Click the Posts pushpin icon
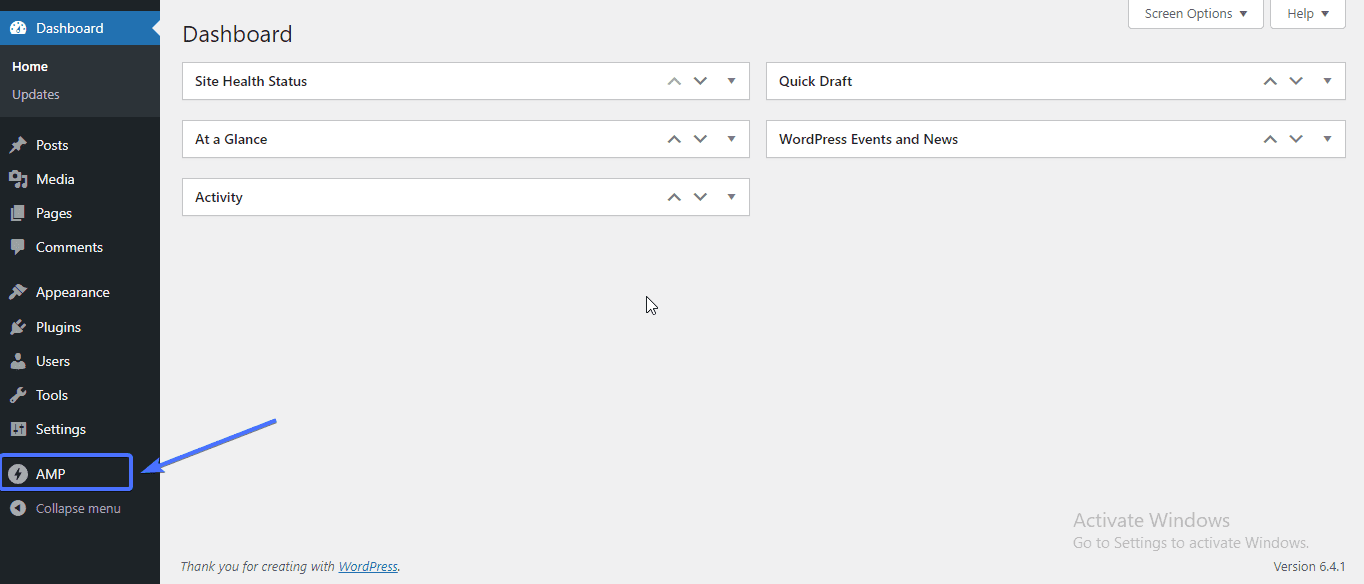This screenshot has height=584, width=1364. [x=18, y=145]
